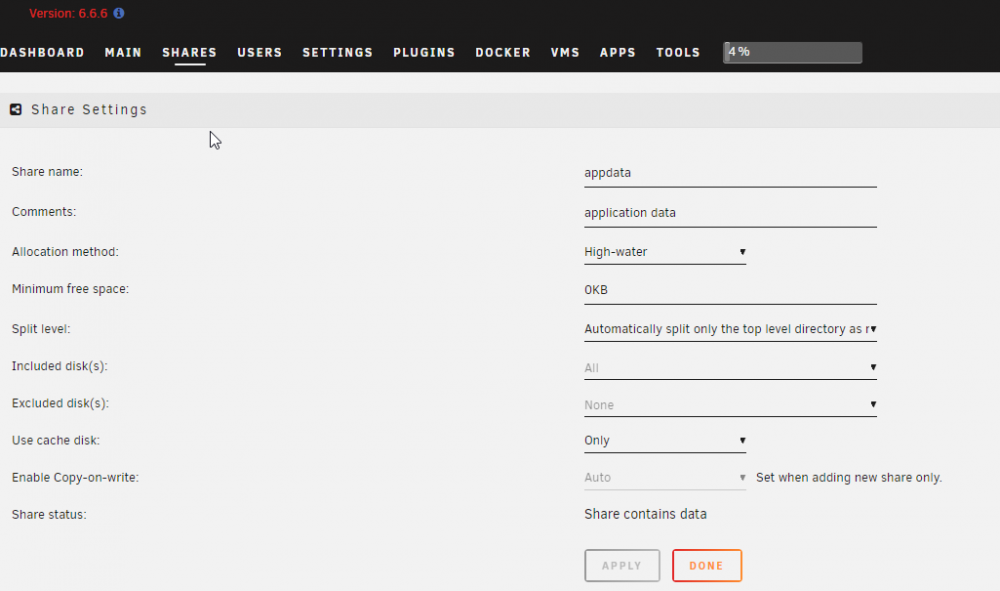Click the Set when adding new share only note
This screenshot has width=1000, height=591.
(x=849, y=478)
